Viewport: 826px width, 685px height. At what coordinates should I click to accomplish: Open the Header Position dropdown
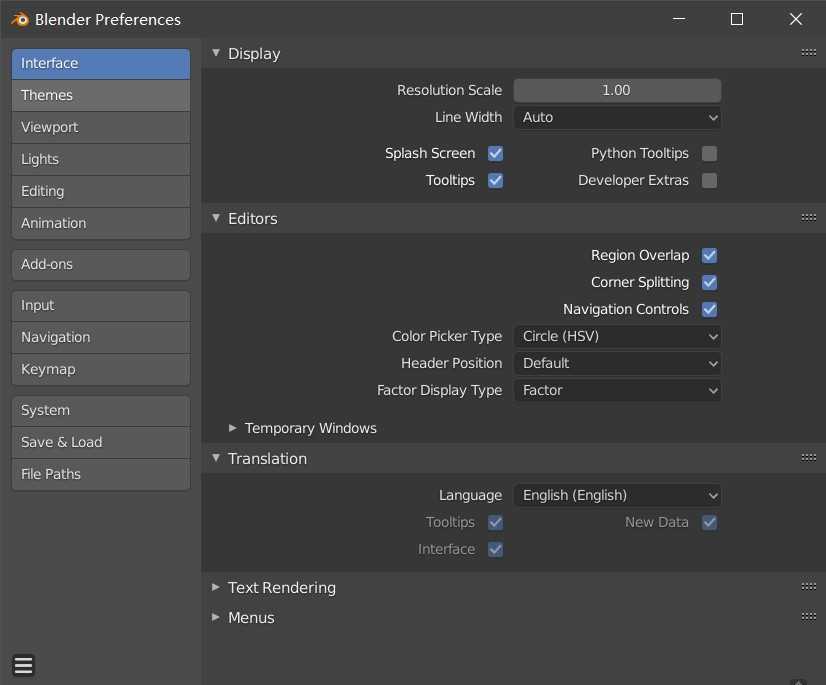point(617,363)
